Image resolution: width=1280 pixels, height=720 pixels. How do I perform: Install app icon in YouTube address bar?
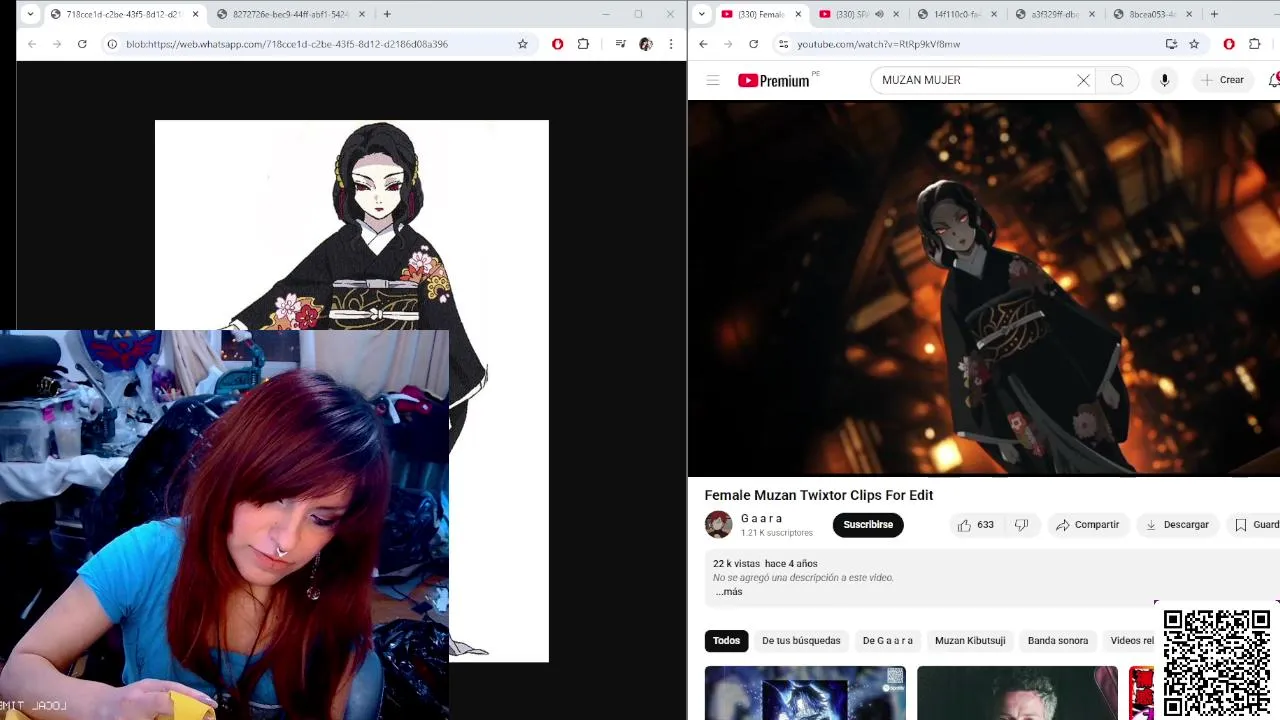[1171, 44]
